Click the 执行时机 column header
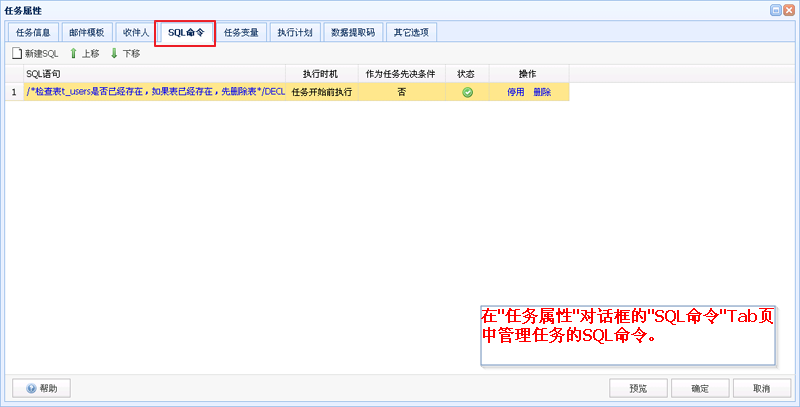800x407 pixels. 321,74
